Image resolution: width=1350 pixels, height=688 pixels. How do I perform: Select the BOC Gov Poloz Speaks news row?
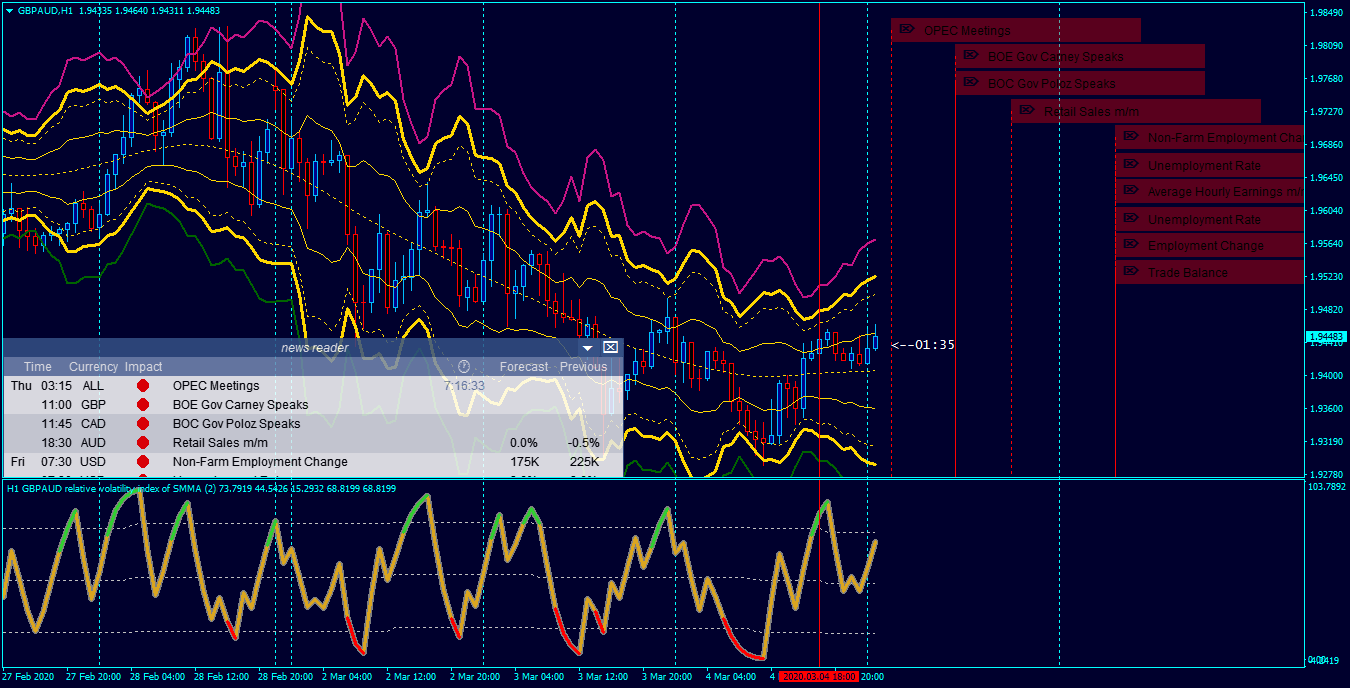pyautogui.click(x=312, y=424)
